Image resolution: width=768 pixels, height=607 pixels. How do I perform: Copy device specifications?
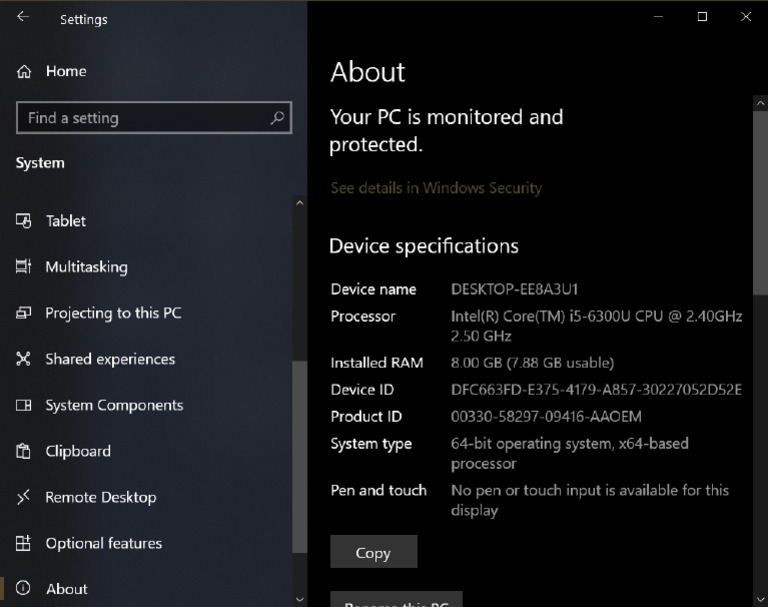tap(374, 552)
